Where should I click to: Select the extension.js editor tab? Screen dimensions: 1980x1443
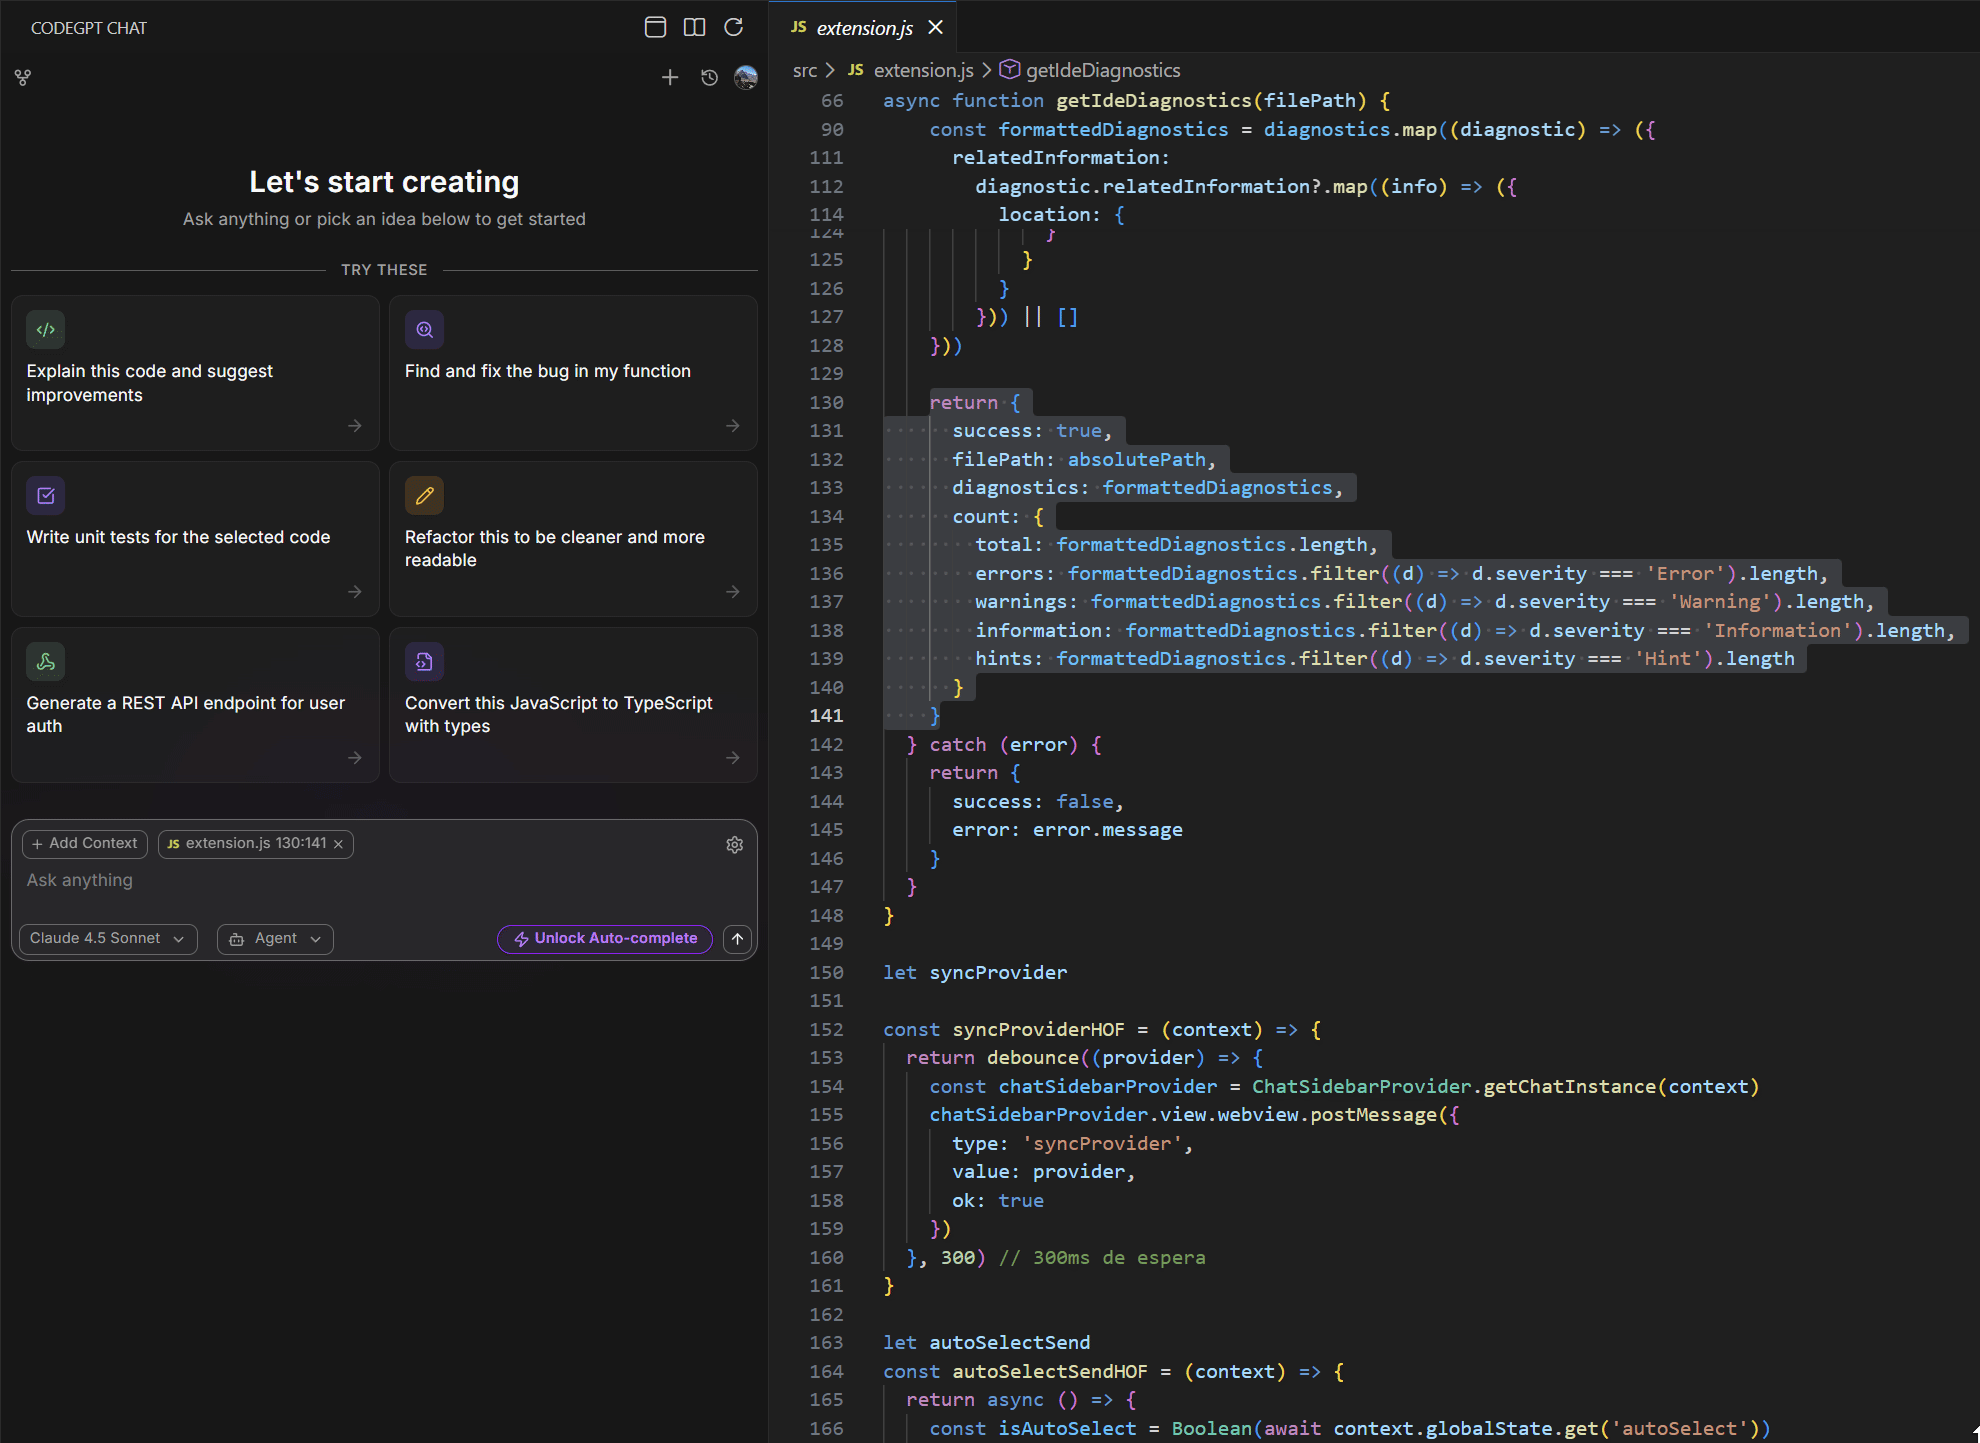tap(863, 28)
